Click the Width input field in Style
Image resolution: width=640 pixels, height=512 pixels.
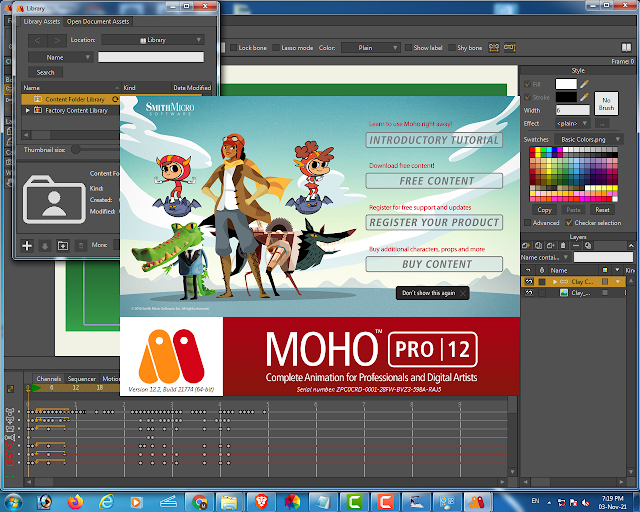pyautogui.click(x=573, y=110)
